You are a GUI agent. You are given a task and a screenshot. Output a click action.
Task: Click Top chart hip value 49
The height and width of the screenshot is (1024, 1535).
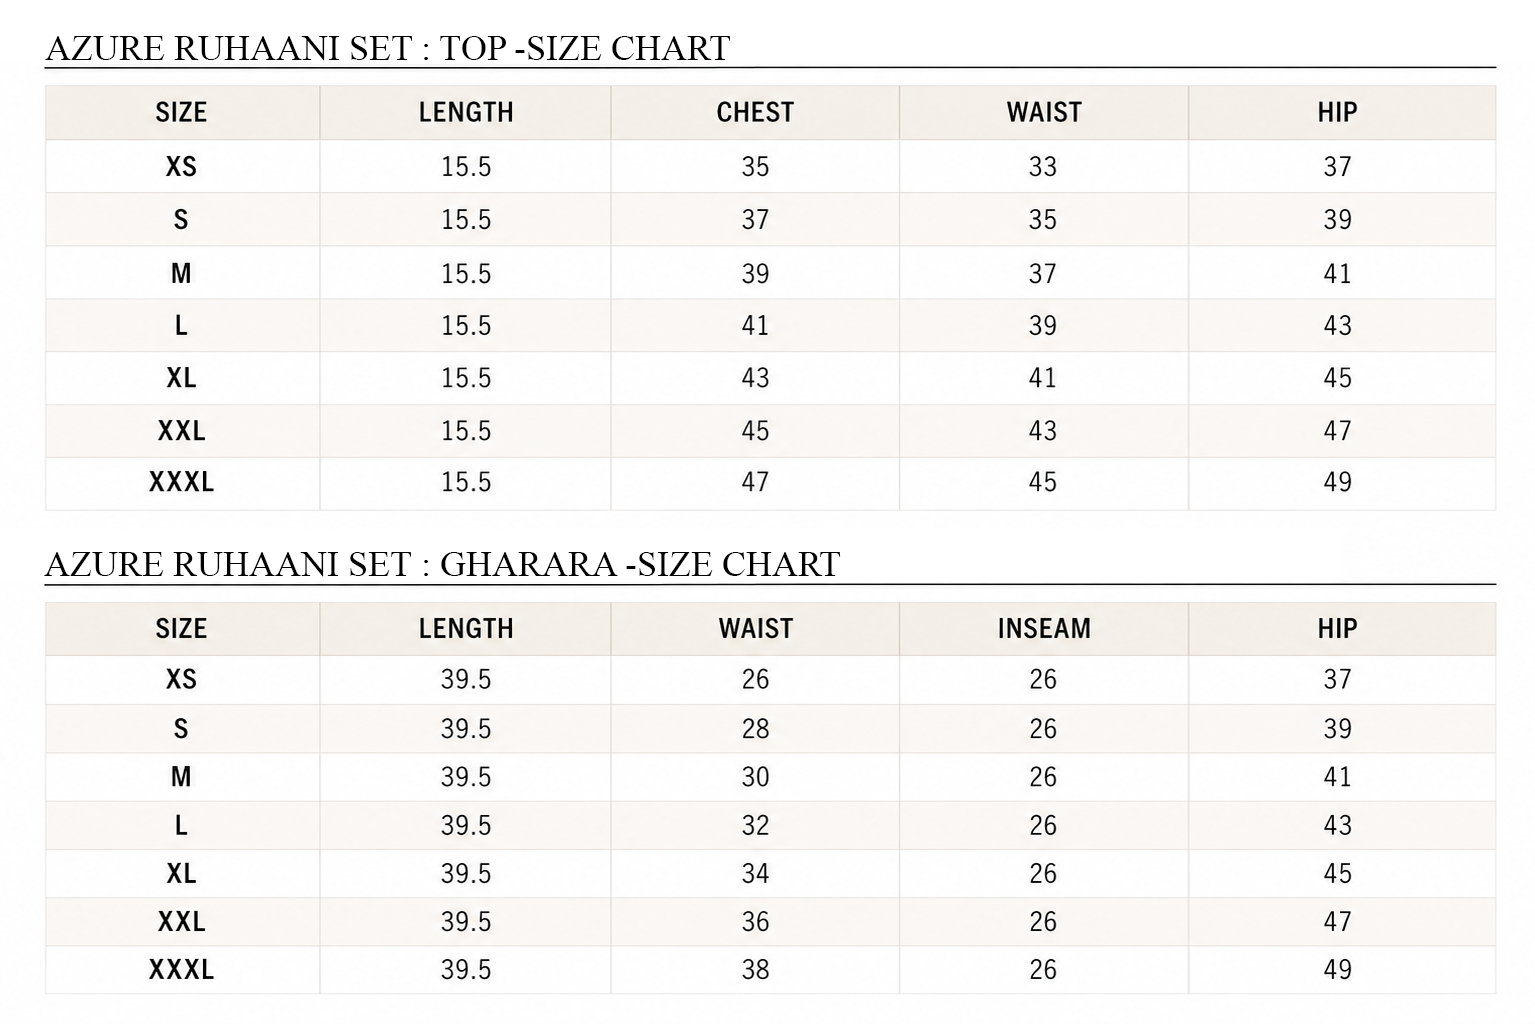pyautogui.click(x=1337, y=482)
